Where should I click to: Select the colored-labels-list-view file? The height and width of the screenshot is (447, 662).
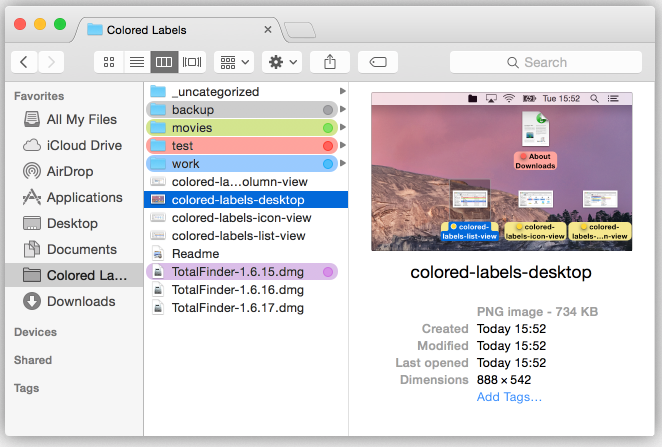pos(246,236)
